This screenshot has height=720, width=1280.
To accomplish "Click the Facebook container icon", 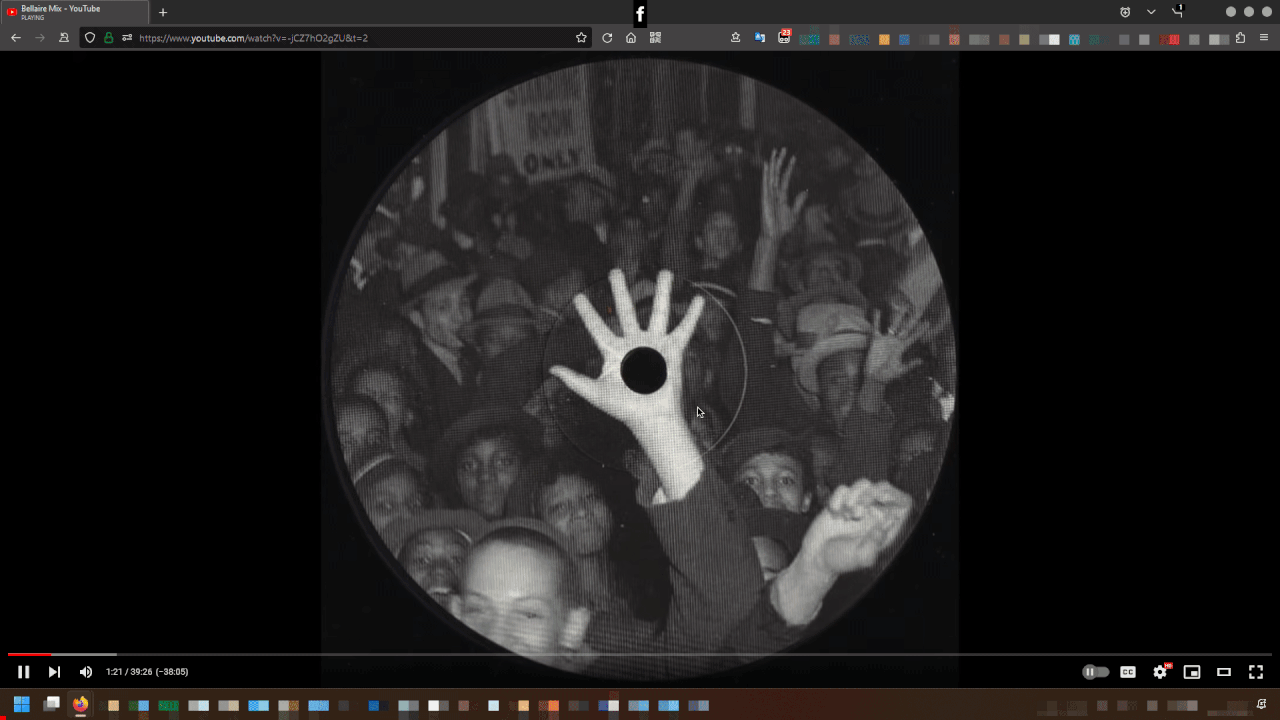I will [640, 14].
